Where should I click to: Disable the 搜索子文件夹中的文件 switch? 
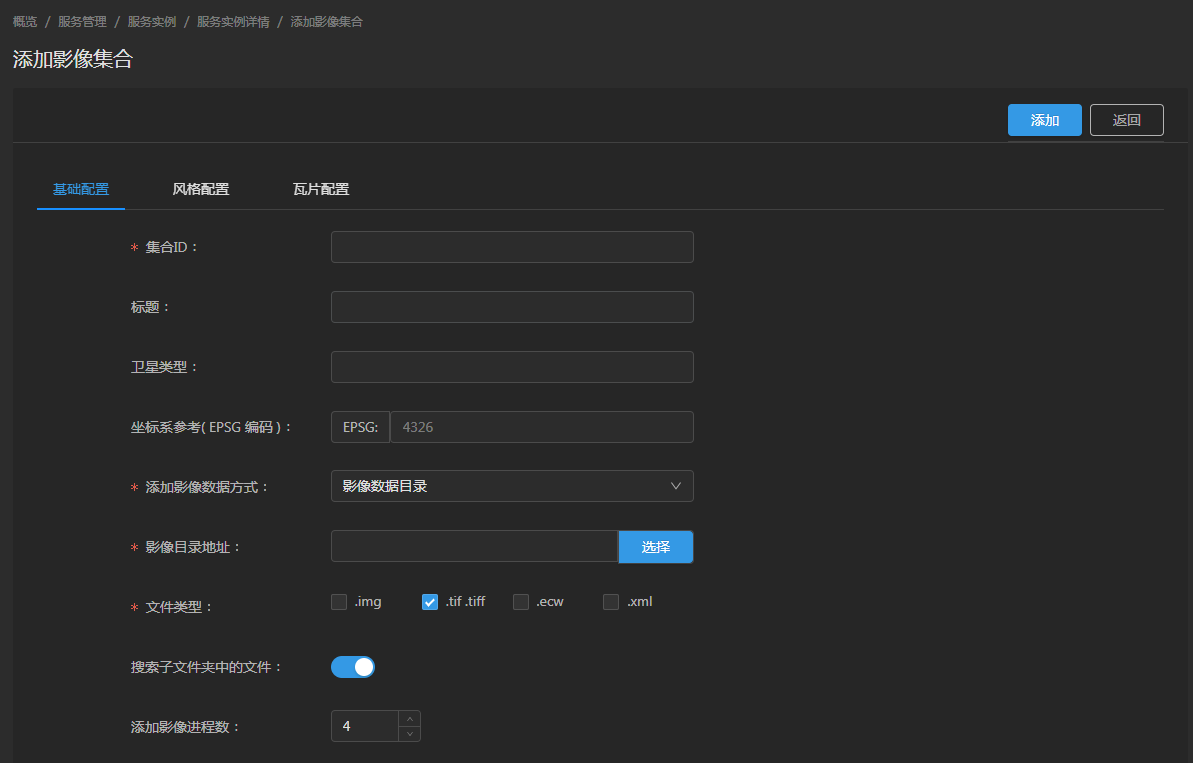click(352, 666)
